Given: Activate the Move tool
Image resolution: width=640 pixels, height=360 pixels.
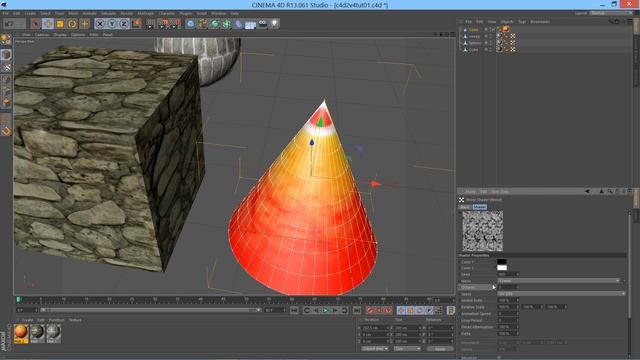Looking at the screenshot, I should pyautogui.click(x=48, y=24).
